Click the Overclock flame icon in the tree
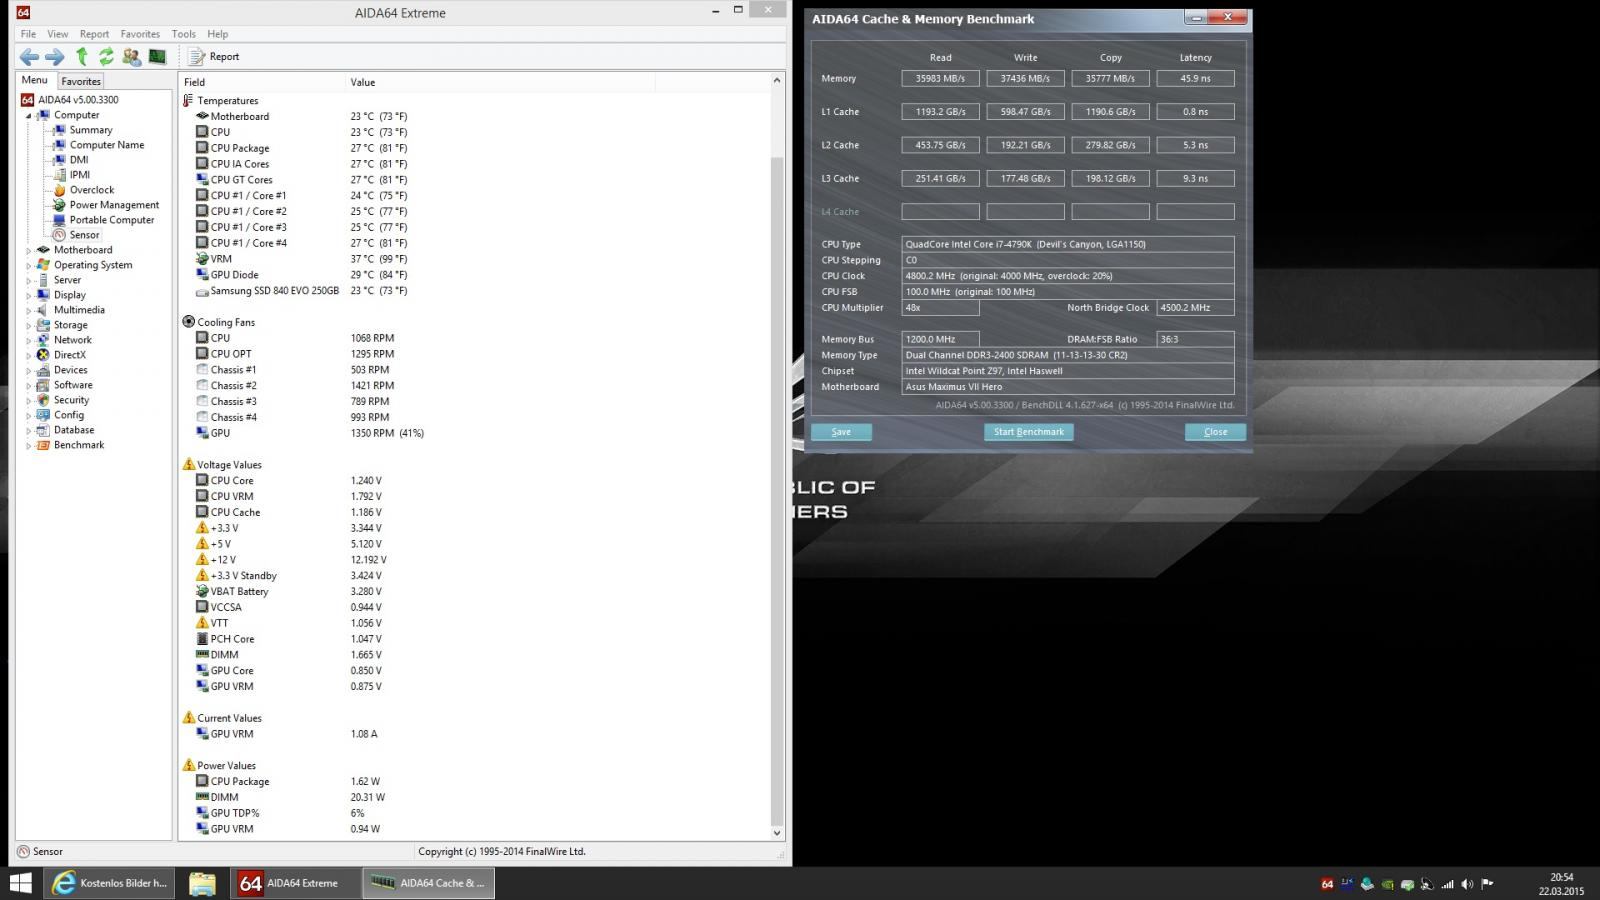 pyautogui.click(x=59, y=190)
